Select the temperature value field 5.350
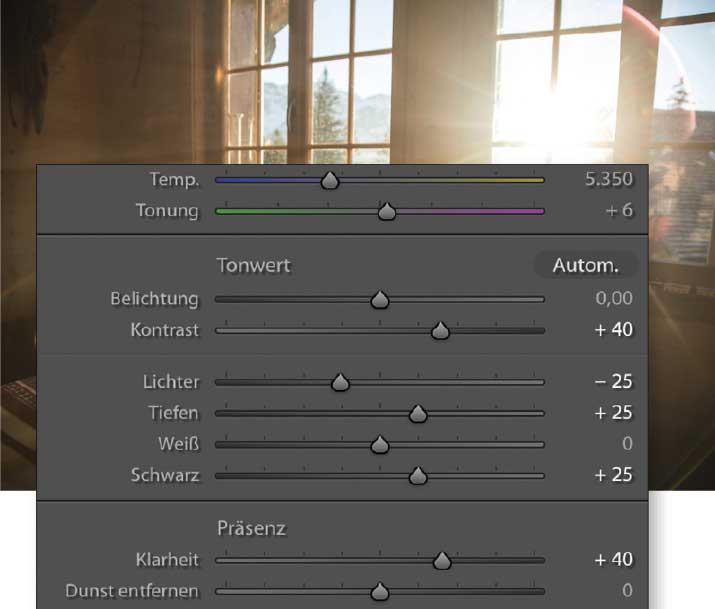 [x=609, y=179]
